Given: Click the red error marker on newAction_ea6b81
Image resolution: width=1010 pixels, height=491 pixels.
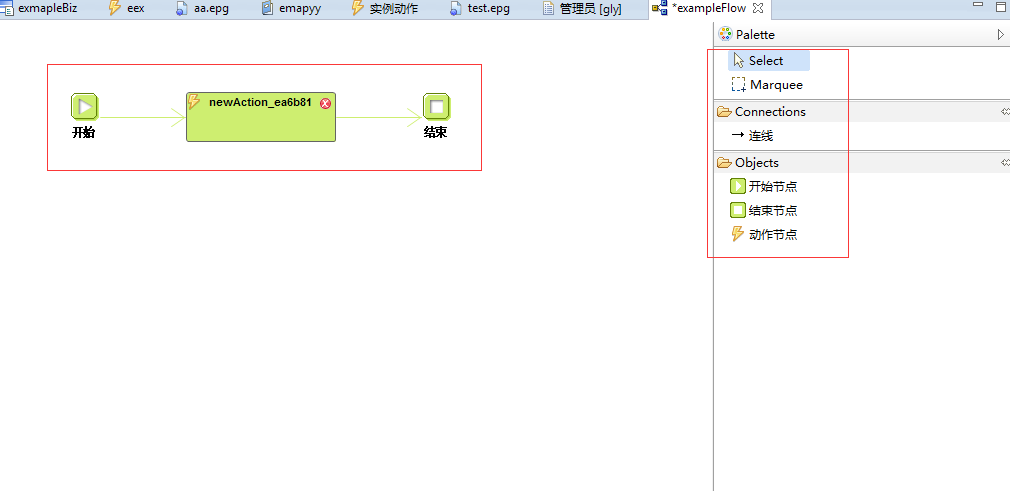Looking at the screenshot, I should click(325, 103).
